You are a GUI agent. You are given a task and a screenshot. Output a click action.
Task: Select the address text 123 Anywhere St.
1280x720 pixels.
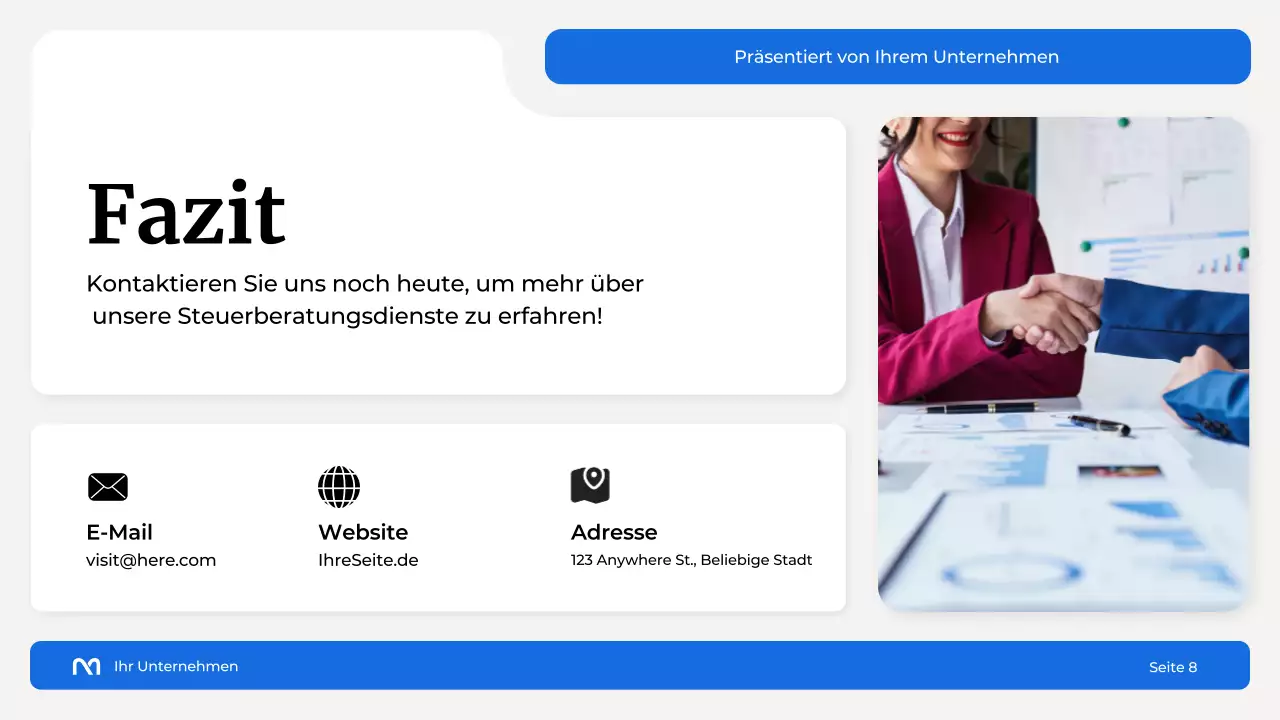pos(691,560)
